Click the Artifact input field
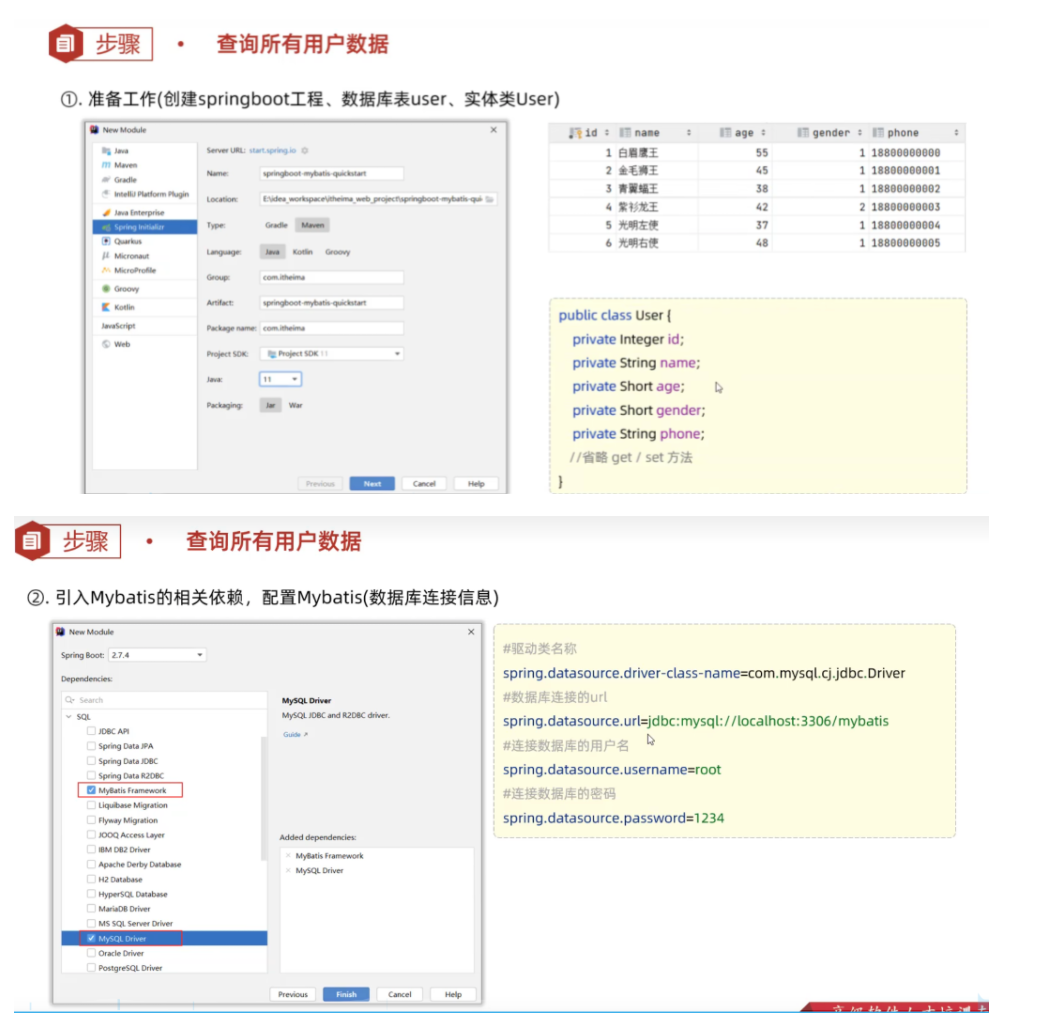Image resolution: width=1040 pixels, height=1021 pixels. [x=331, y=303]
